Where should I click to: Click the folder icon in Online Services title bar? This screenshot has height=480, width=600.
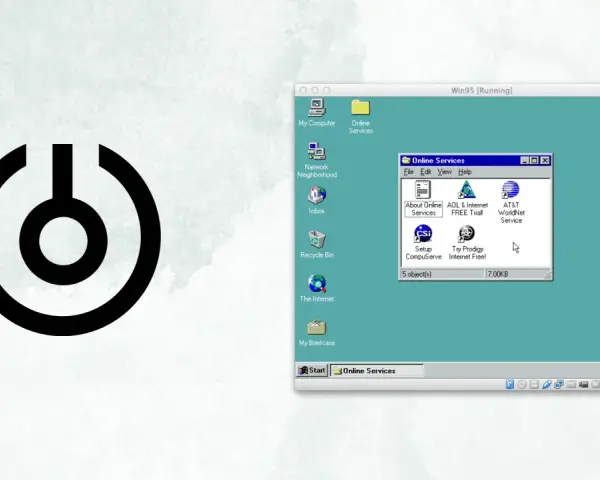(x=406, y=160)
